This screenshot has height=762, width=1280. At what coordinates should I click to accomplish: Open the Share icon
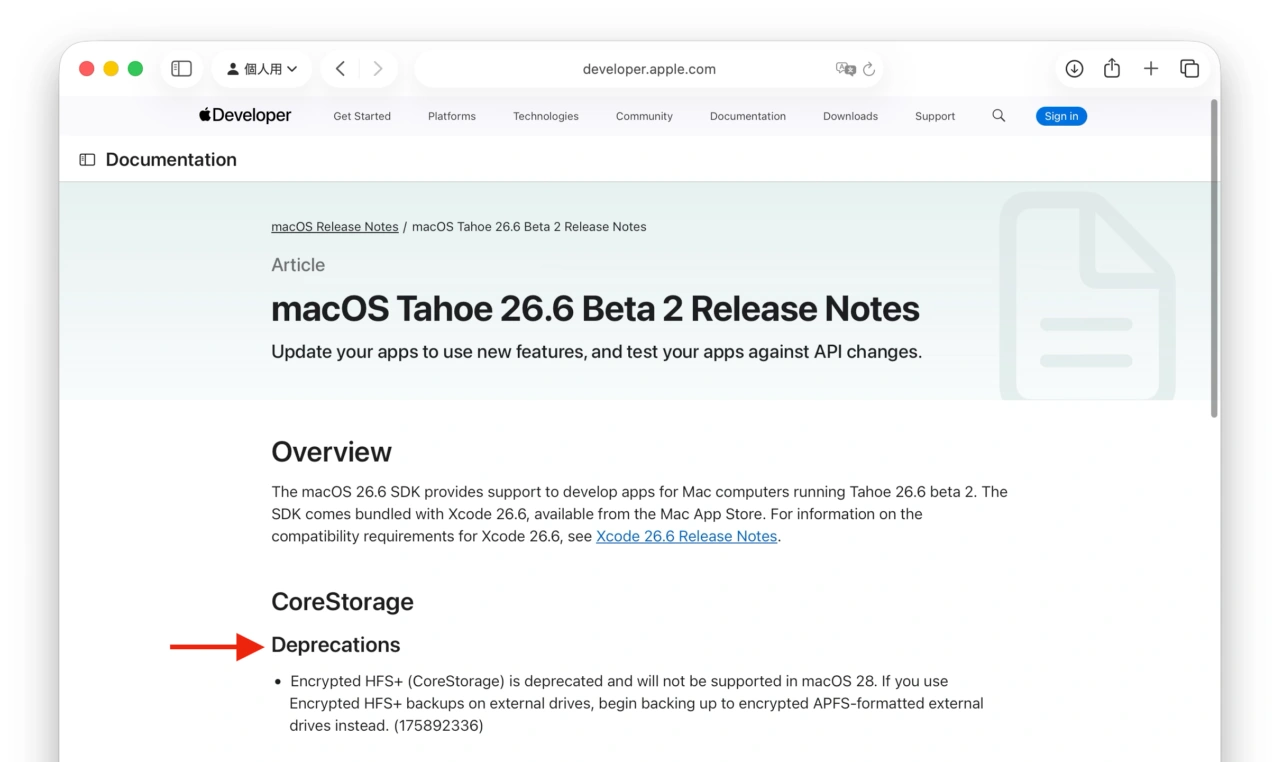tap(1112, 68)
